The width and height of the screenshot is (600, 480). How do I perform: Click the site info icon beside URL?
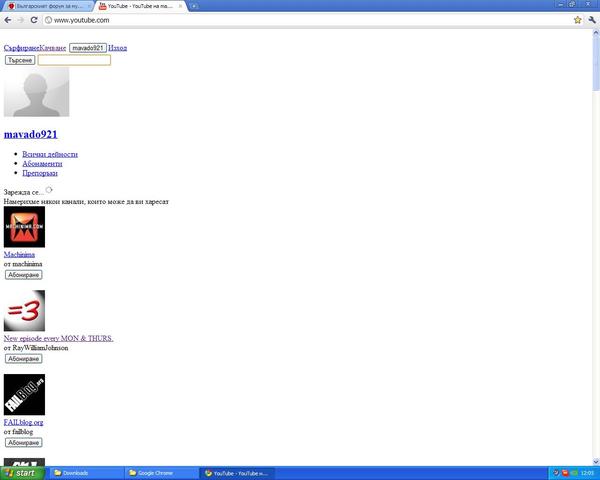coord(49,20)
